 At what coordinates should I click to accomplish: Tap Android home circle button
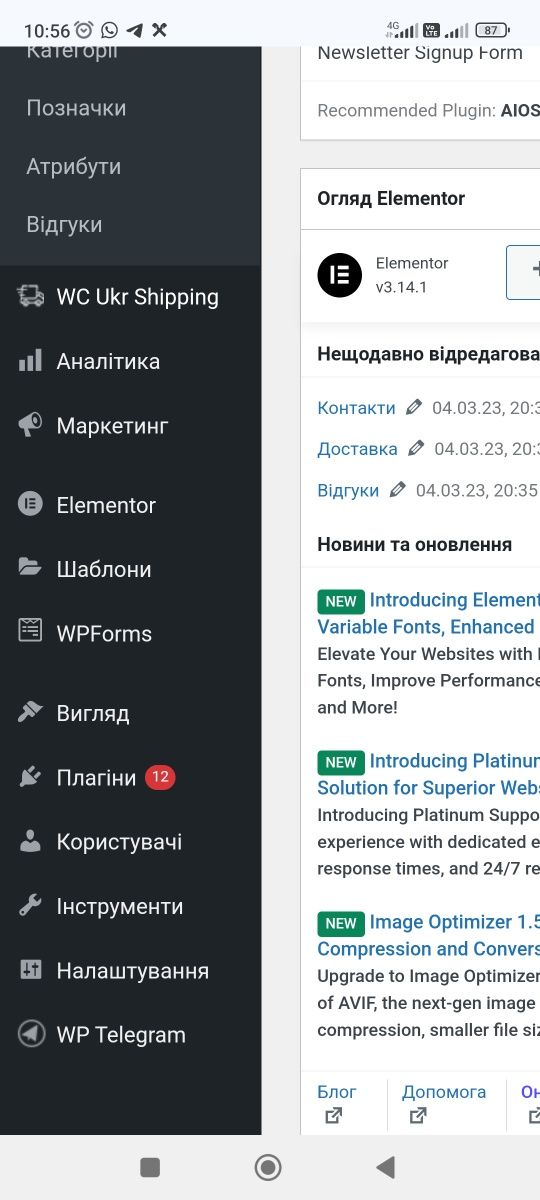268,1167
